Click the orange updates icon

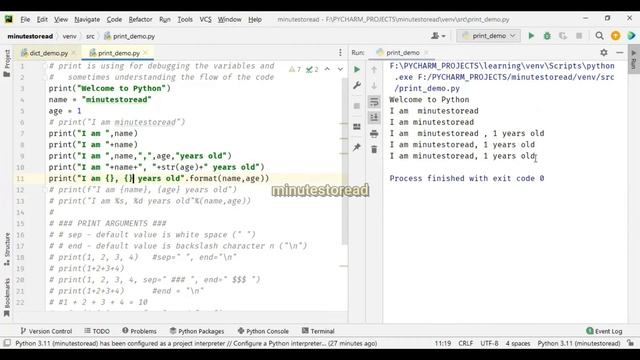coord(616,36)
